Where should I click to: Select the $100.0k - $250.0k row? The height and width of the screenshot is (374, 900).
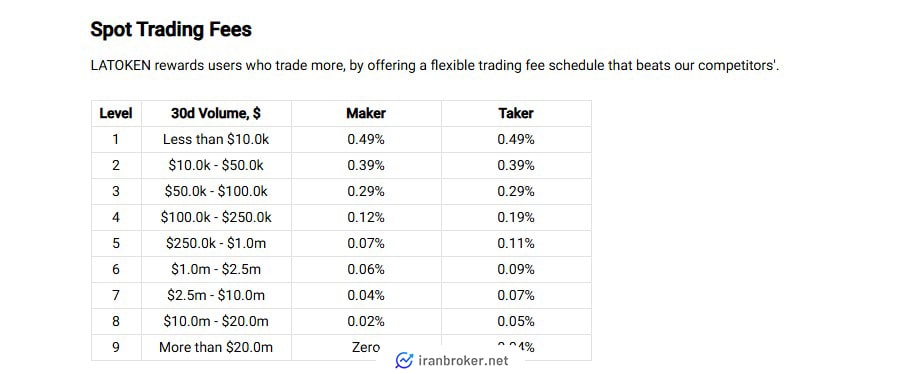[x=341, y=217]
